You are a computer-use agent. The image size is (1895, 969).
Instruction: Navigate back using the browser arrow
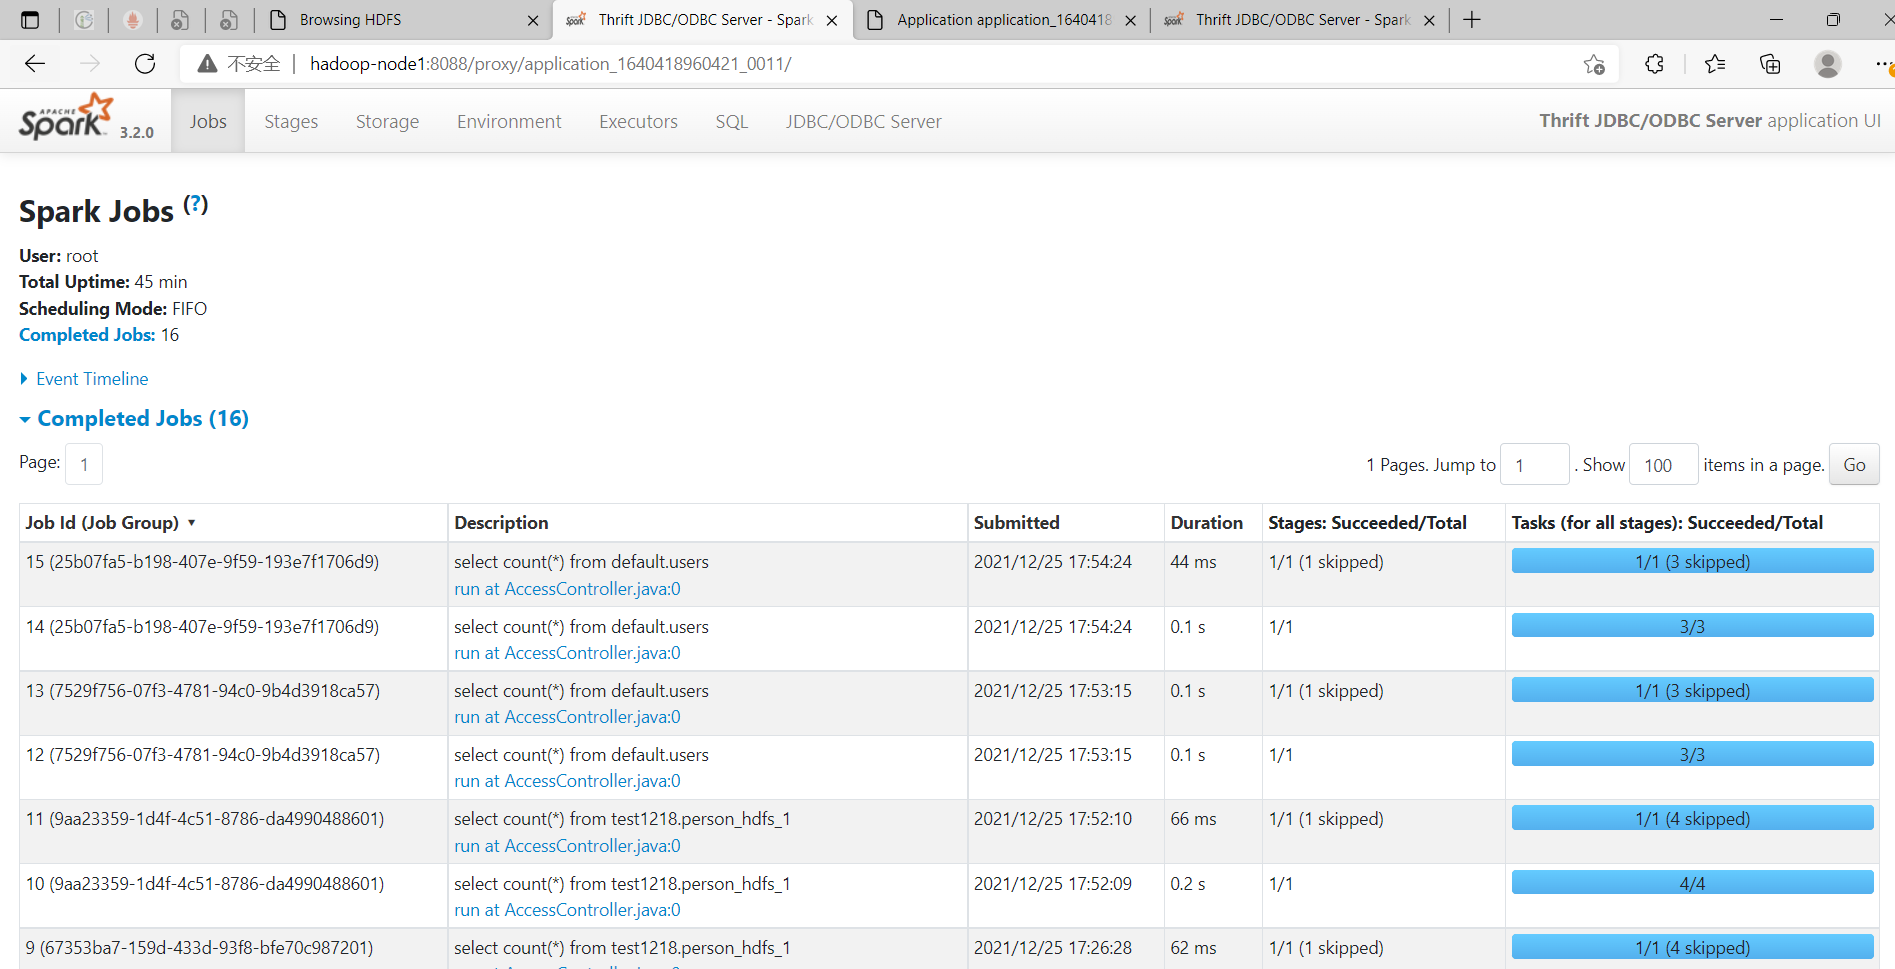[x=34, y=63]
